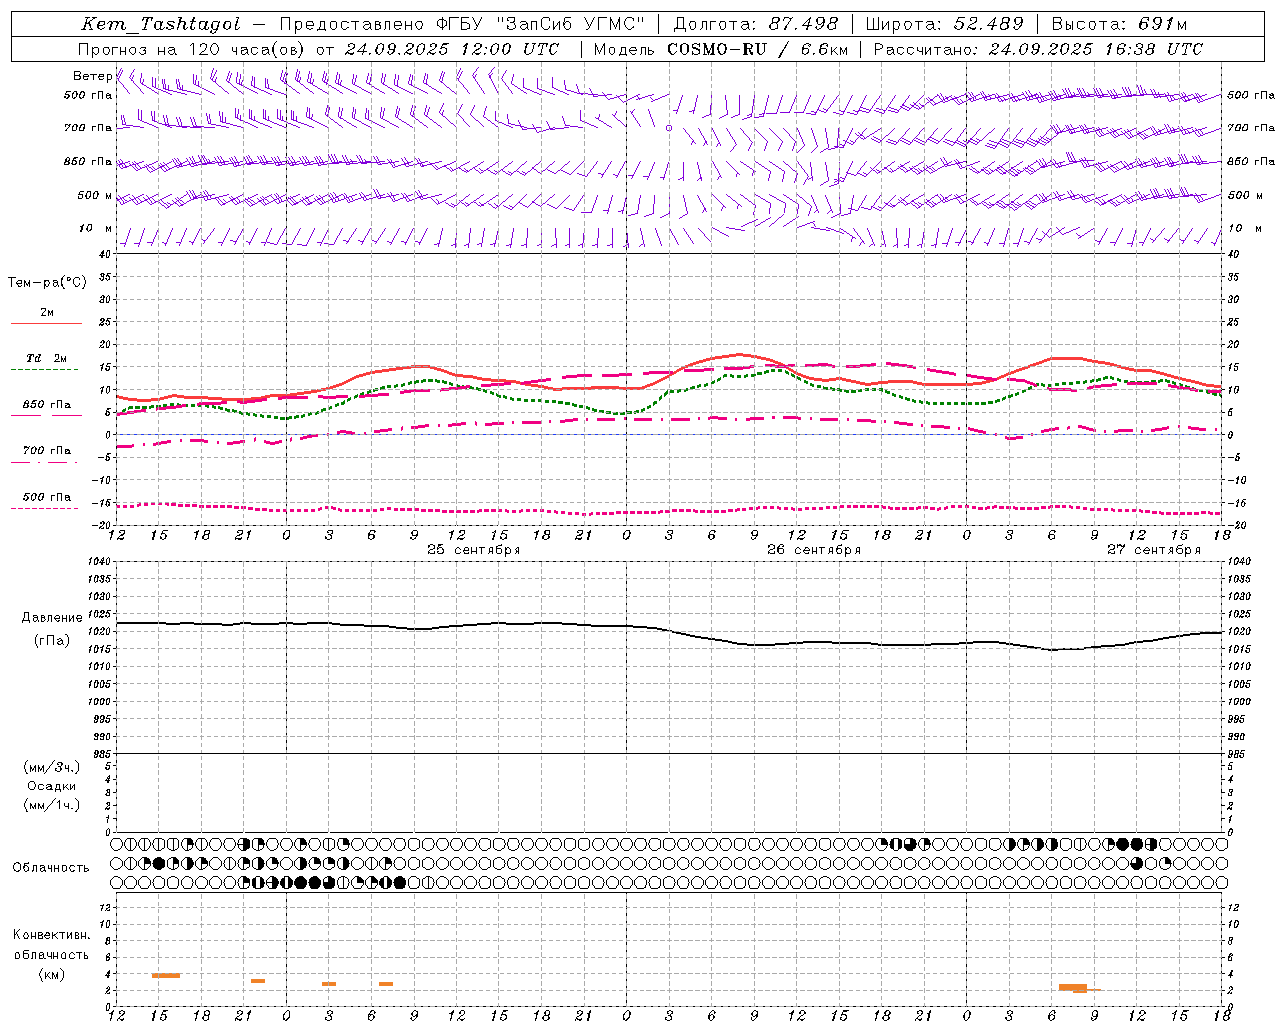Click the largest orange convective bar on 27 сентября
The width and height of the screenshot is (1280, 1024).
pyautogui.click(x=1073, y=987)
